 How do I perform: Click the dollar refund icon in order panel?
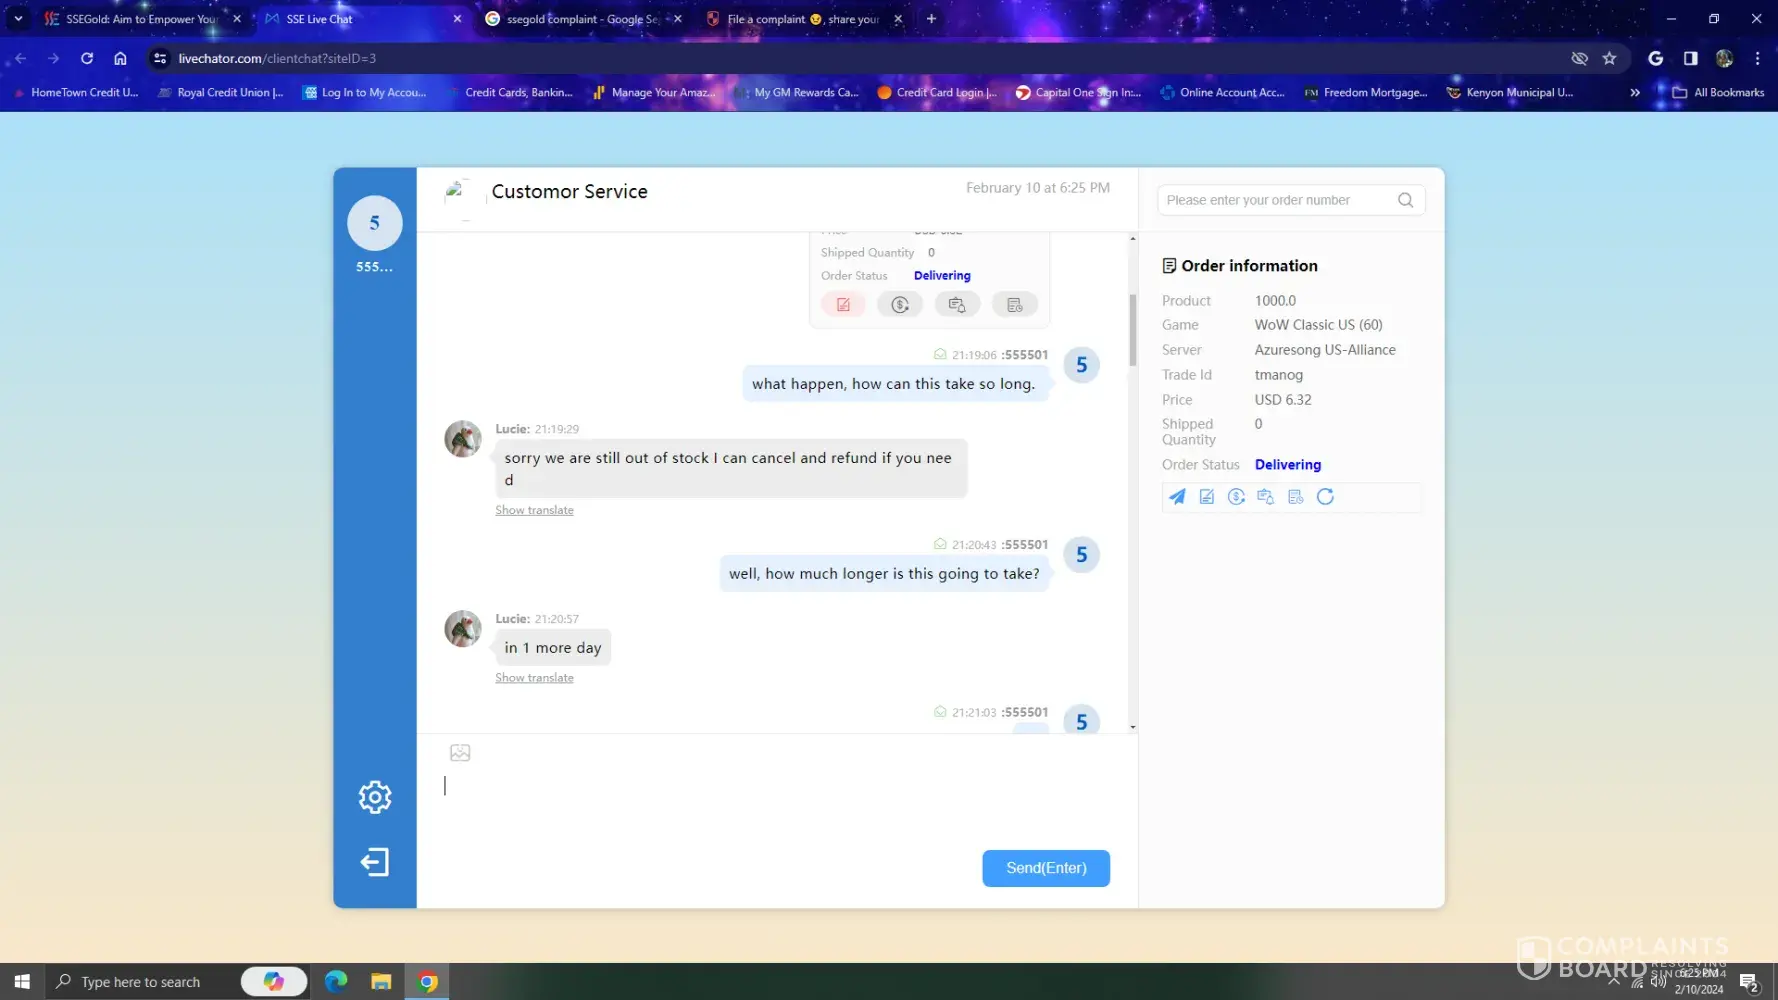(1236, 497)
